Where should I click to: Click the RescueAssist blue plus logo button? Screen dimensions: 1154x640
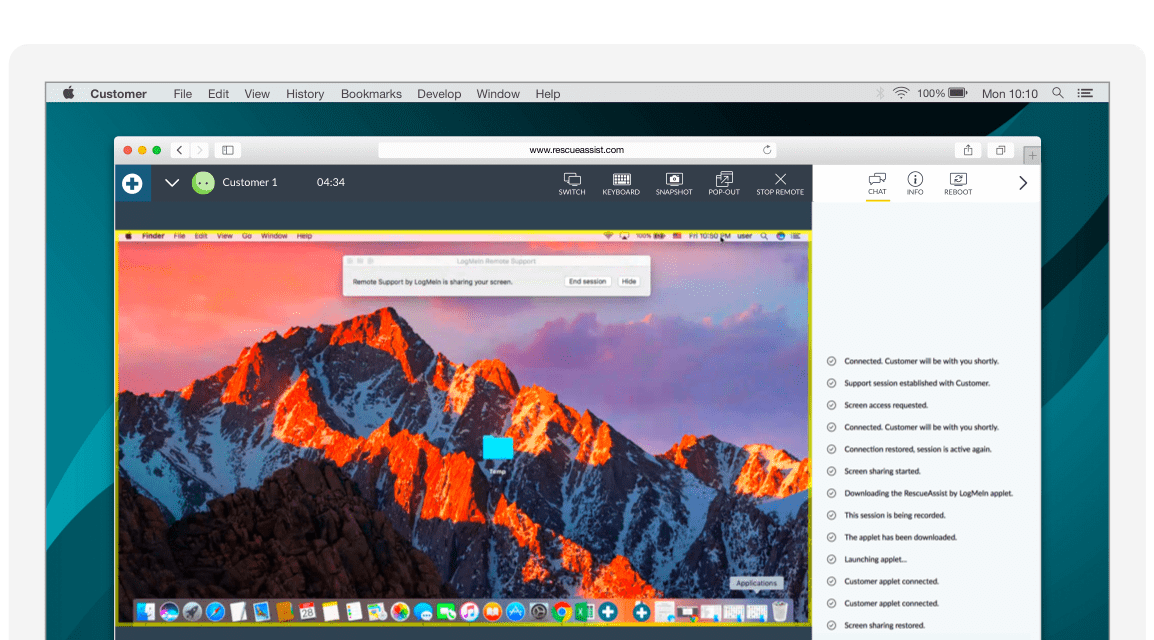(132, 183)
